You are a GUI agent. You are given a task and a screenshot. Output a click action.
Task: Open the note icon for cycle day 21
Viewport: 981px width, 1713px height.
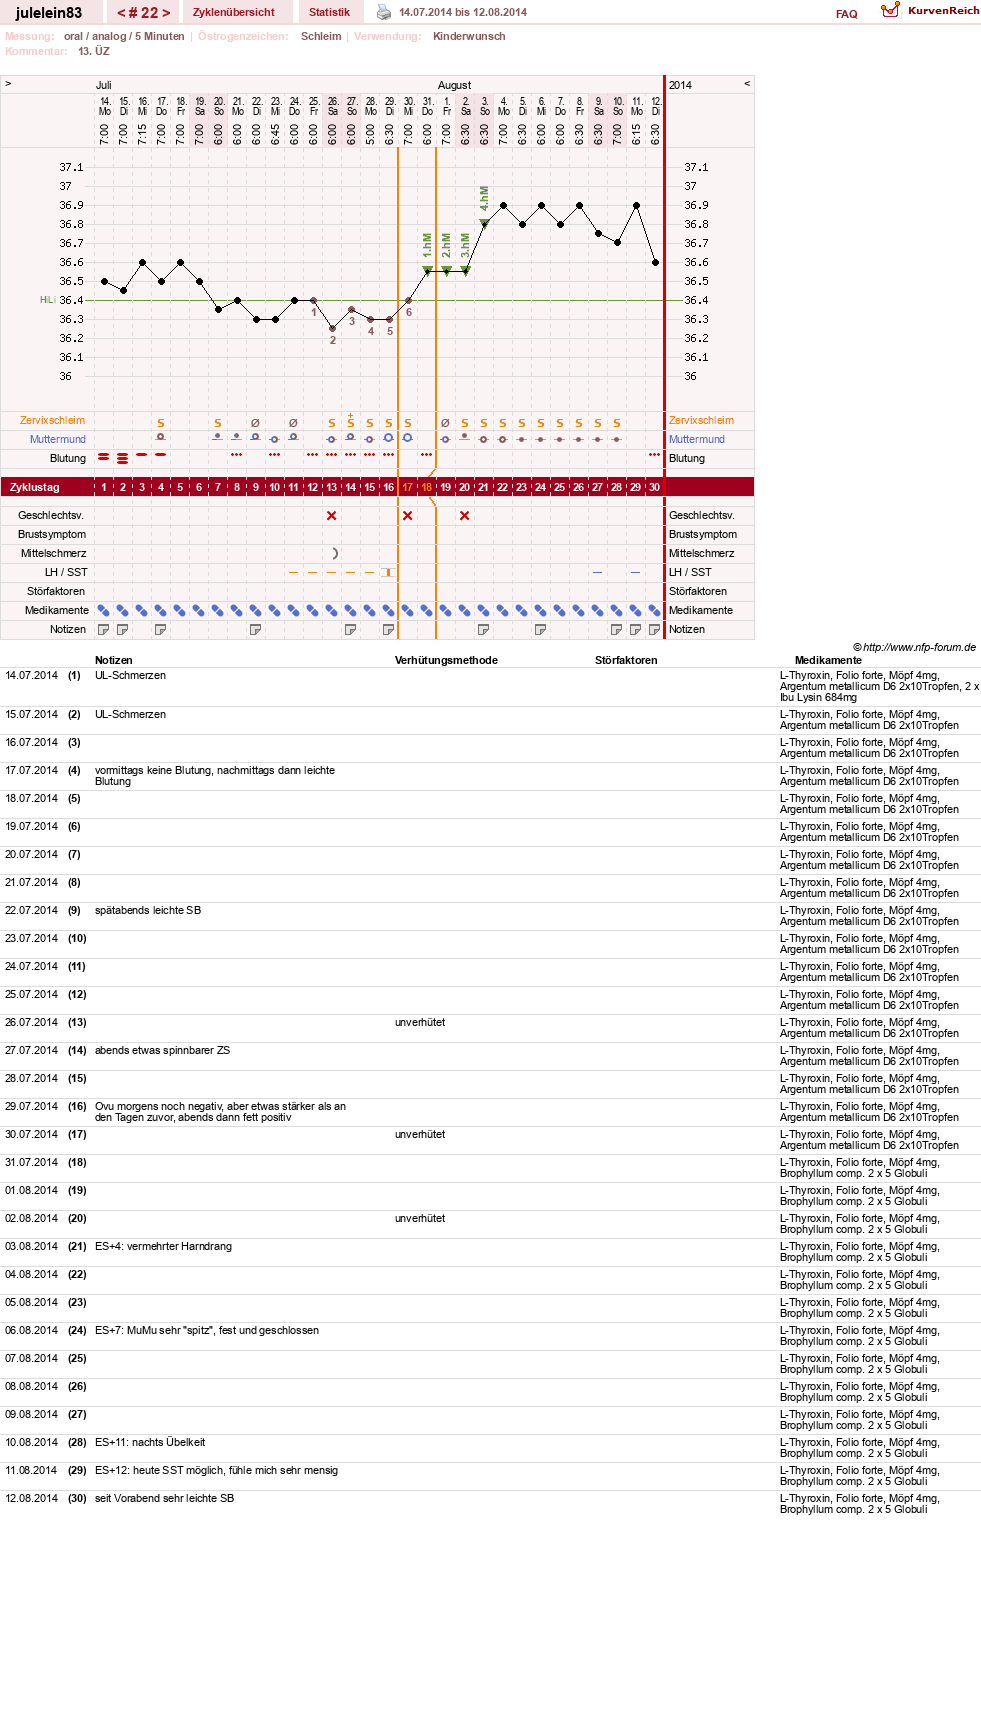click(483, 630)
